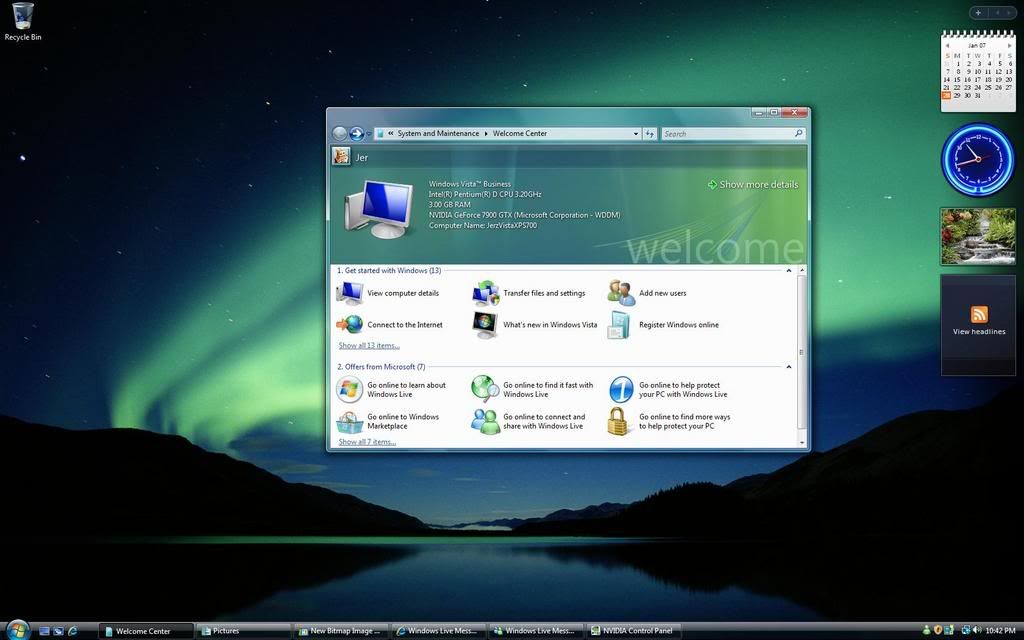Click Show Desktop quick launch icon
Image resolution: width=1024 pixels, height=640 pixels.
[44, 631]
